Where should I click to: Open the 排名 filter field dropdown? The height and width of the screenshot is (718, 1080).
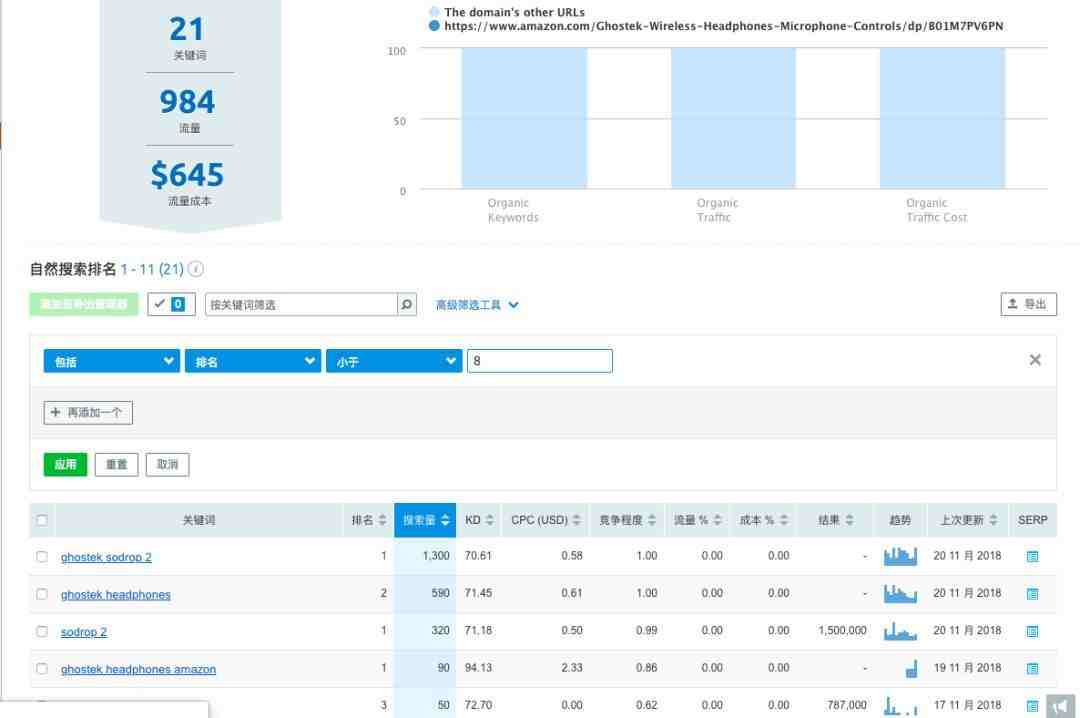pyautogui.click(x=253, y=361)
